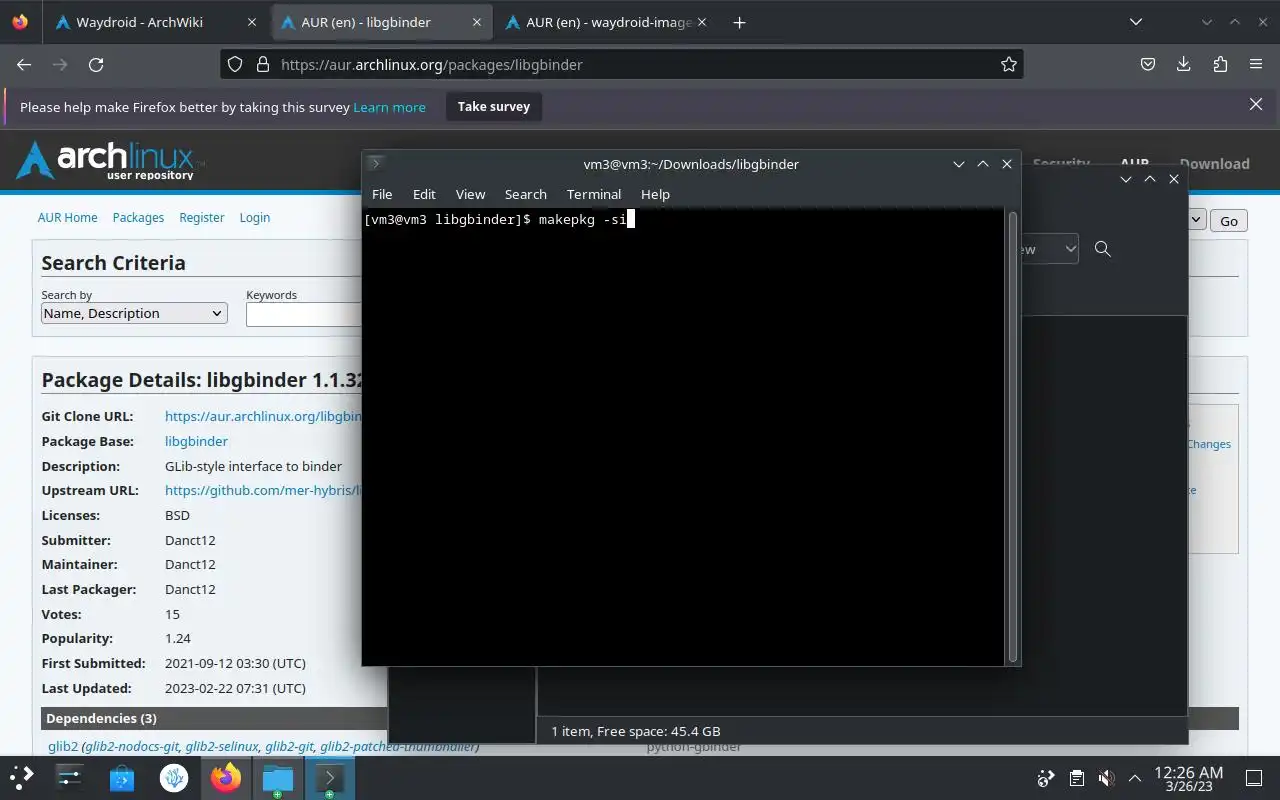Open the Firefox downloads panel

click(x=1184, y=64)
